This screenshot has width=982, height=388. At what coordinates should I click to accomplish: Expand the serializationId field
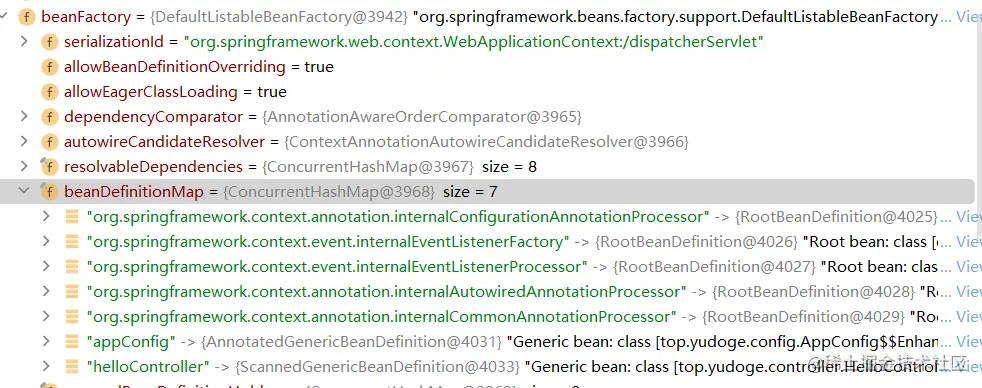(24, 41)
